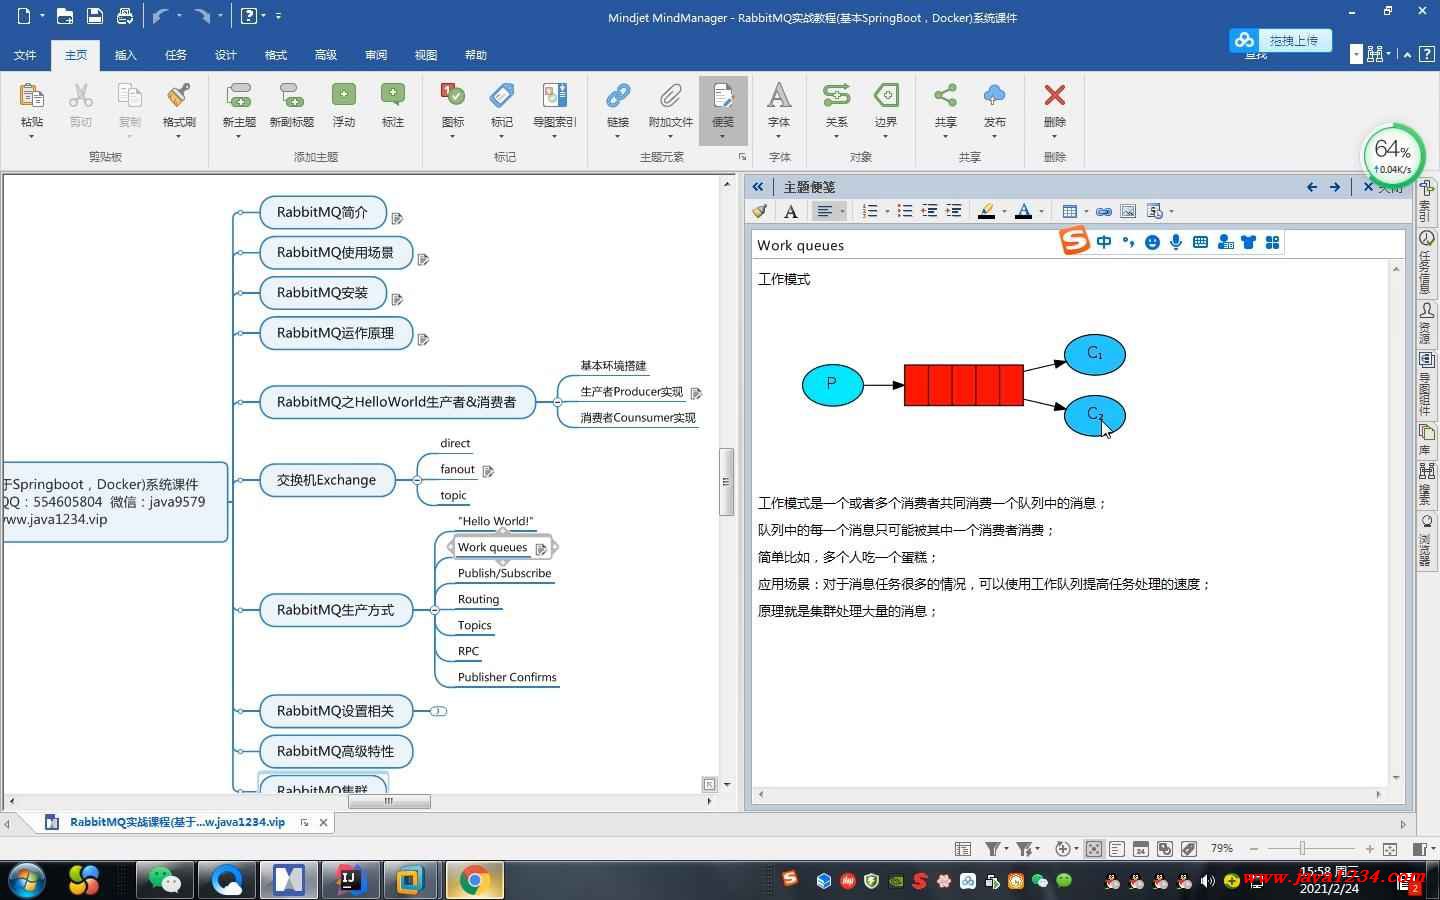This screenshot has height=900, width=1440.
Task: Open the 新主题 dropdown arrow
Action: click(238, 136)
